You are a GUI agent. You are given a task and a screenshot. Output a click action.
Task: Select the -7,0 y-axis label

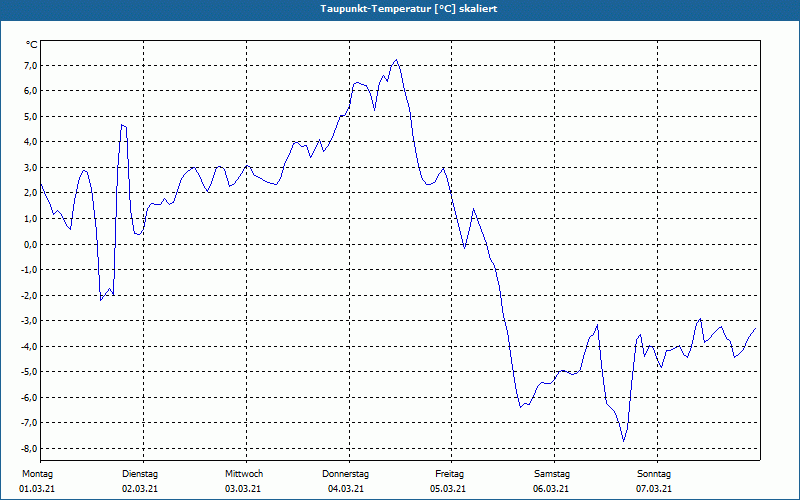coord(29,423)
